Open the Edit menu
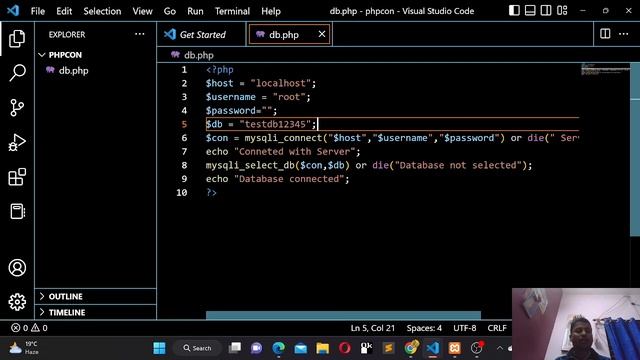640x360 pixels. [x=64, y=11]
